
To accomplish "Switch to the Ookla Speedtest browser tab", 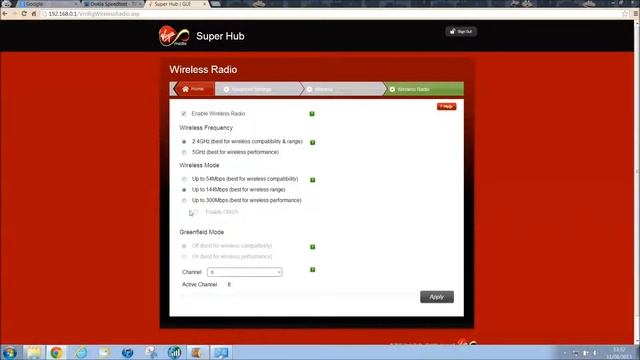I will 112,4.
